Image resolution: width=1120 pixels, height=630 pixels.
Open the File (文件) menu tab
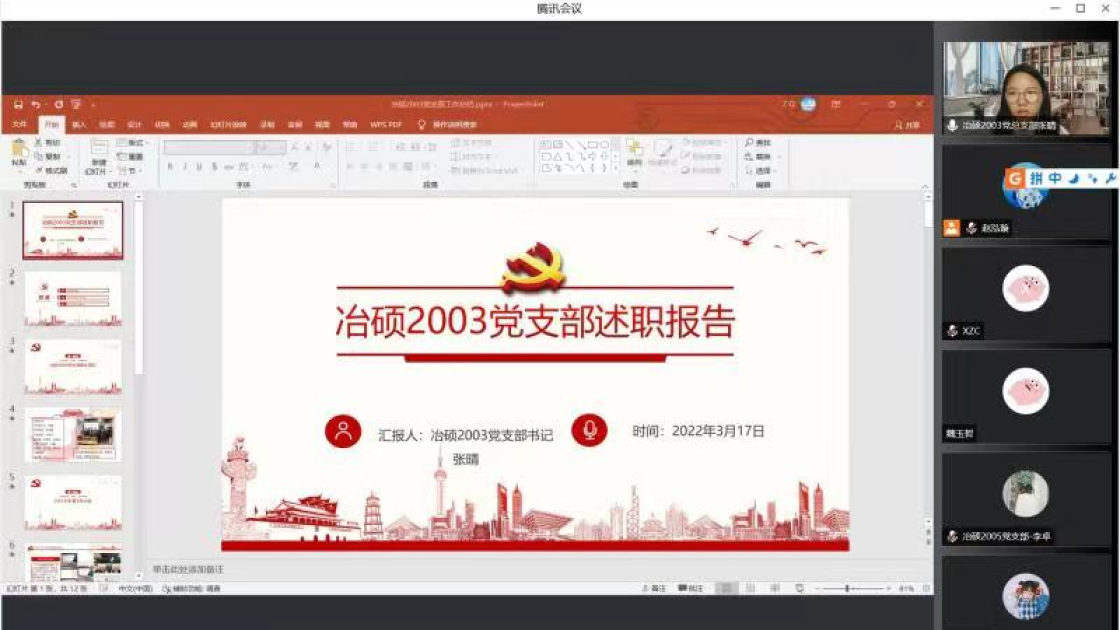click(19, 125)
